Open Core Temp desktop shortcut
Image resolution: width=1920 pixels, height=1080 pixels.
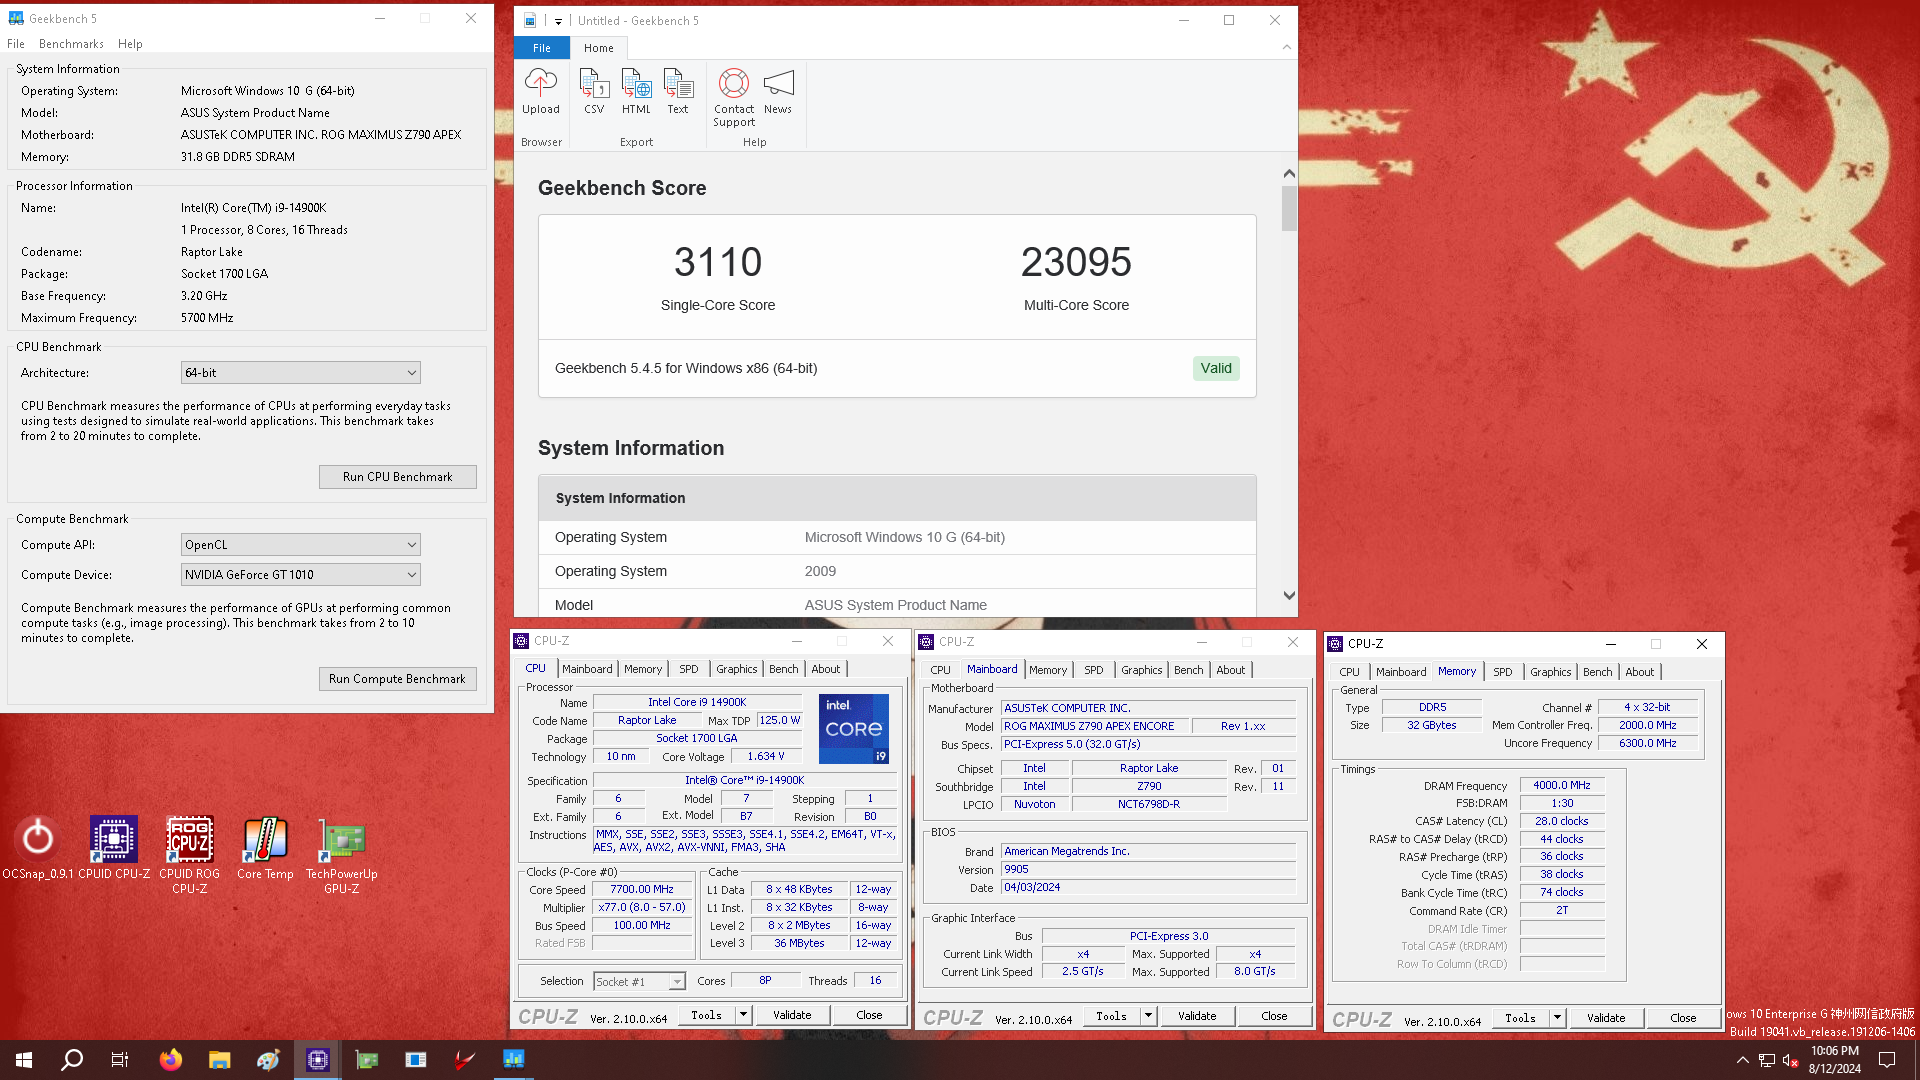265,848
